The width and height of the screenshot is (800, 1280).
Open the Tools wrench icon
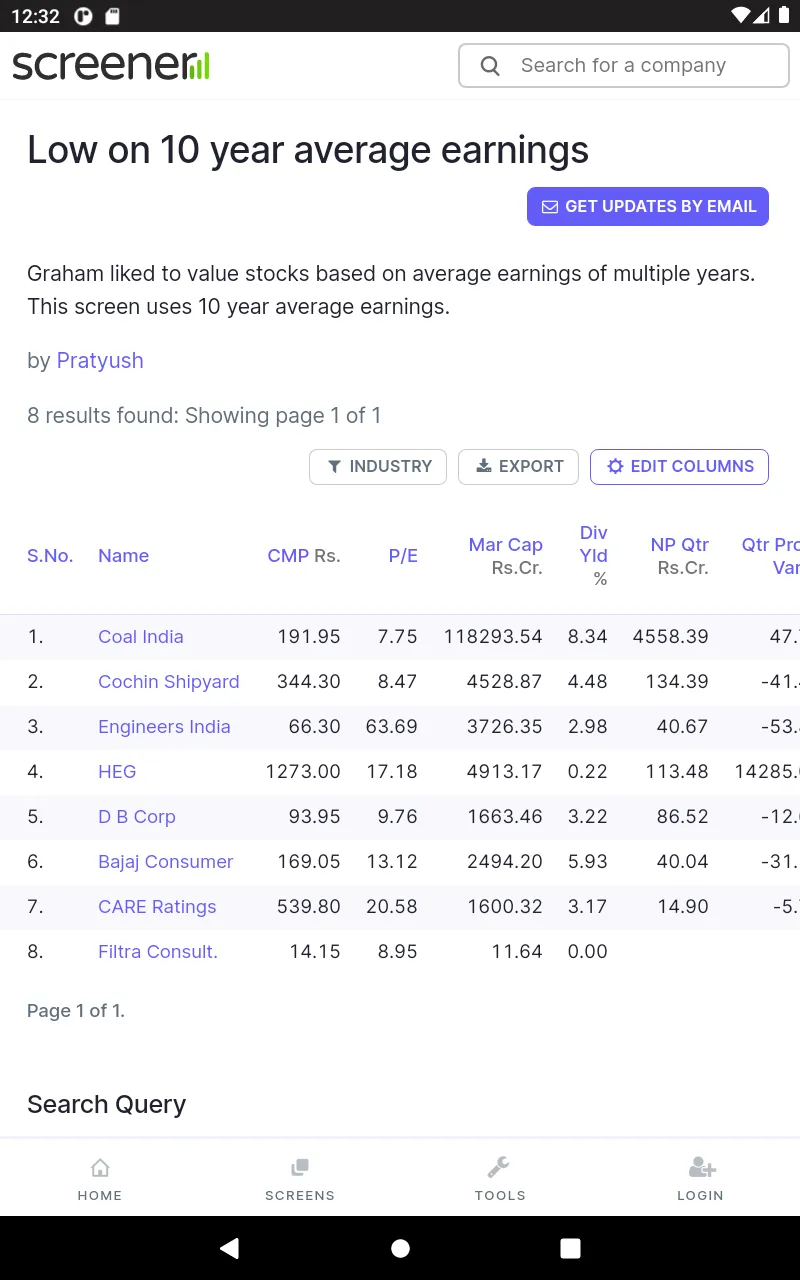(x=499, y=1167)
